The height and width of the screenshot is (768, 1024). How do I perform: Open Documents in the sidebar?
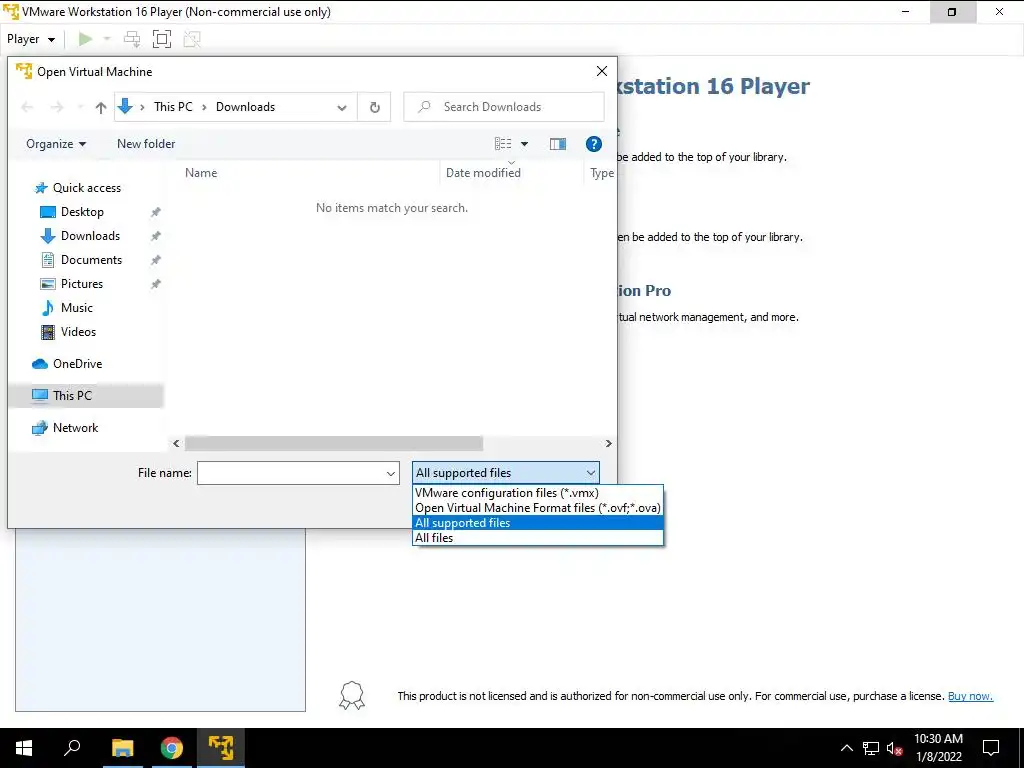point(91,260)
